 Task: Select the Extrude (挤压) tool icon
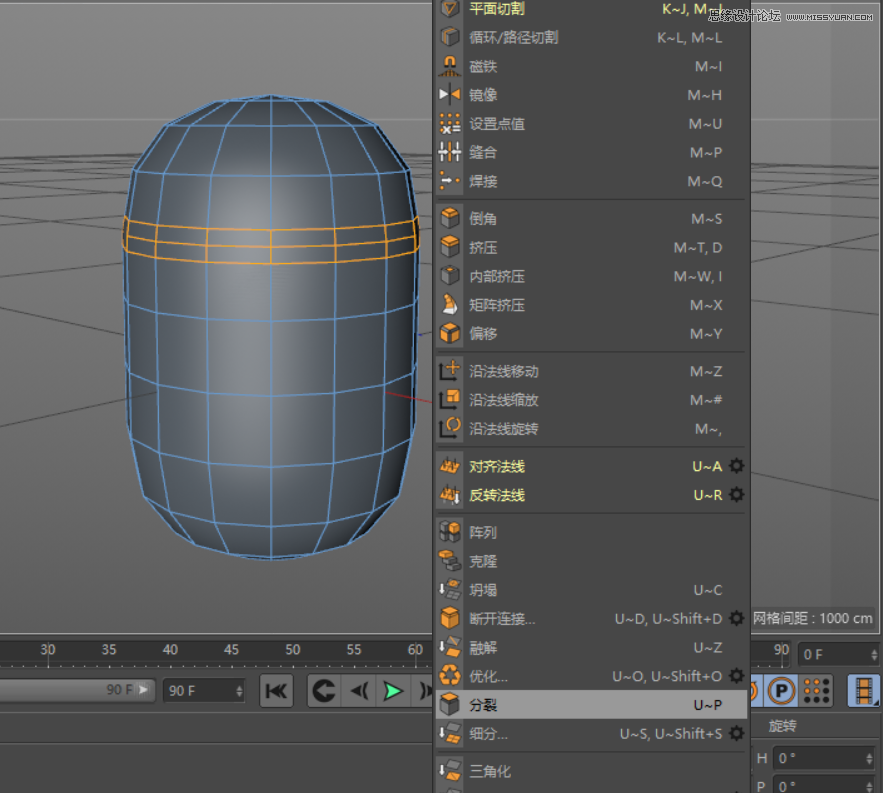450,247
